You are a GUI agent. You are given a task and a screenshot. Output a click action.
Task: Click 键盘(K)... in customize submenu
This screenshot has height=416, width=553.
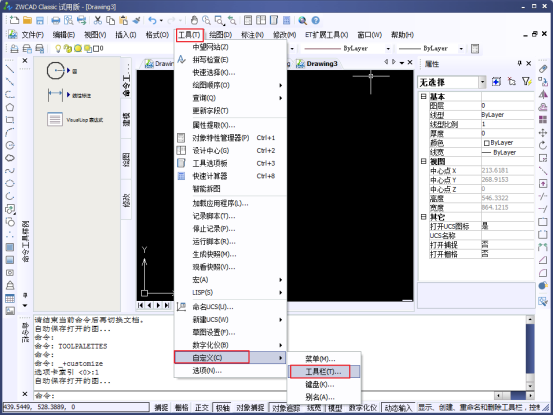[x=324, y=385]
